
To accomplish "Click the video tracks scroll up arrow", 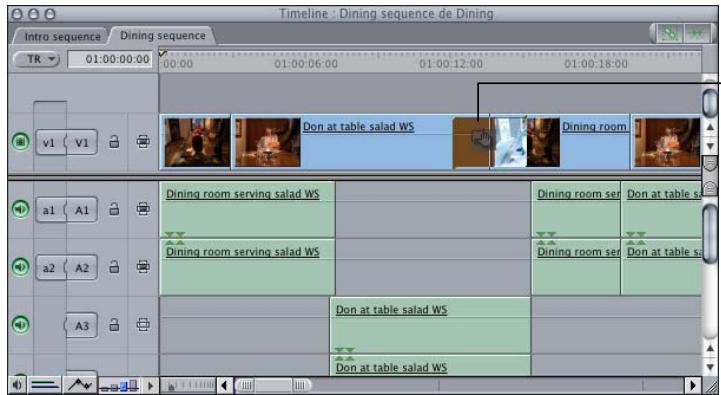I will [x=710, y=127].
